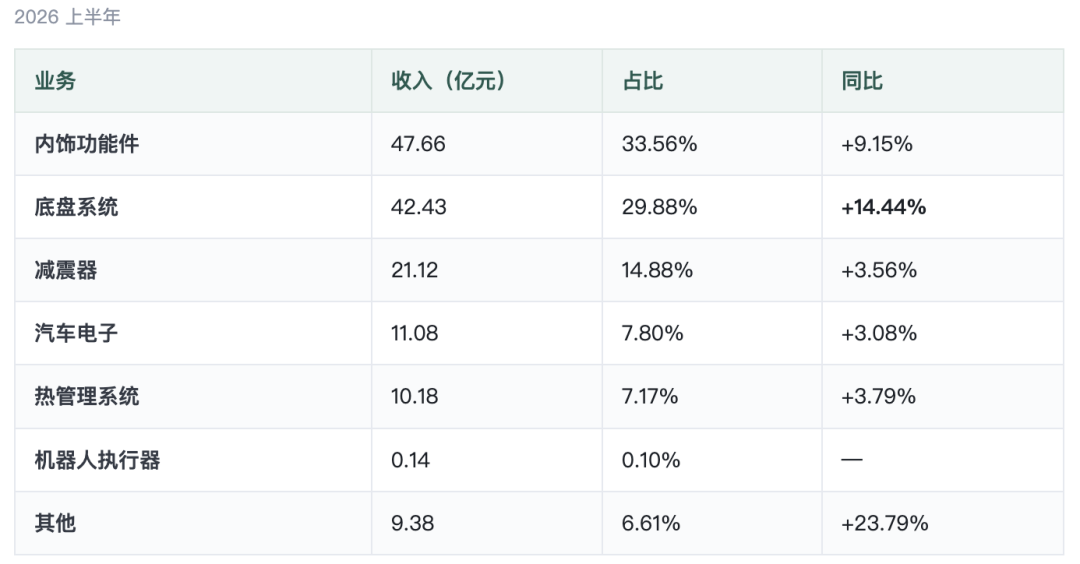Click the 0.10% share cell
Screen dimensions: 1080x564
651,460
